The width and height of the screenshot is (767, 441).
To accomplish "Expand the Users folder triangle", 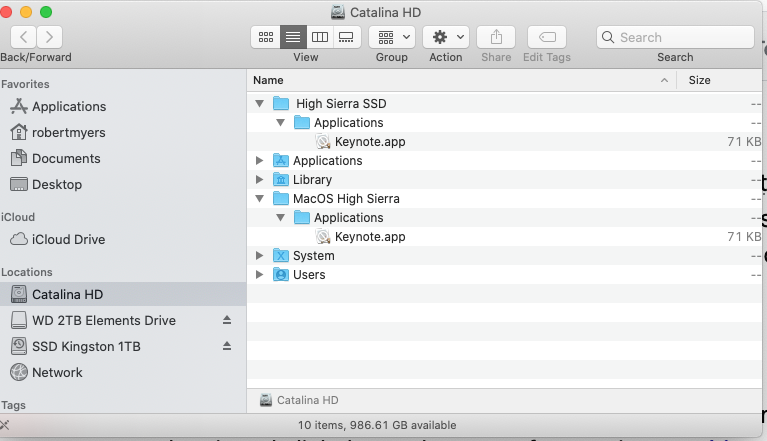I will click(x=260, y=275).
